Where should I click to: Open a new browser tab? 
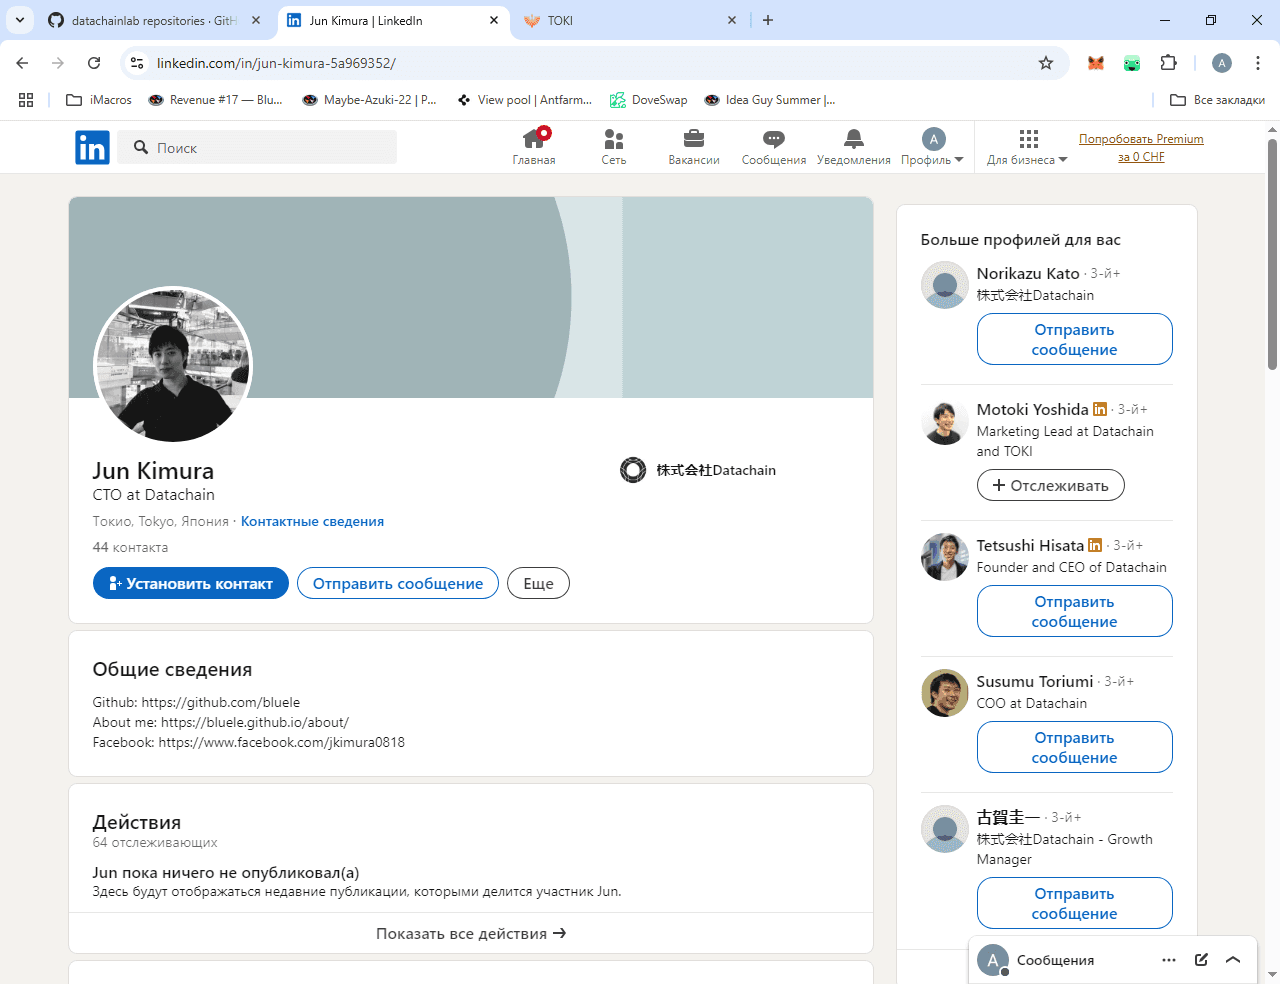pyautogui.click(x=768, y=20)
